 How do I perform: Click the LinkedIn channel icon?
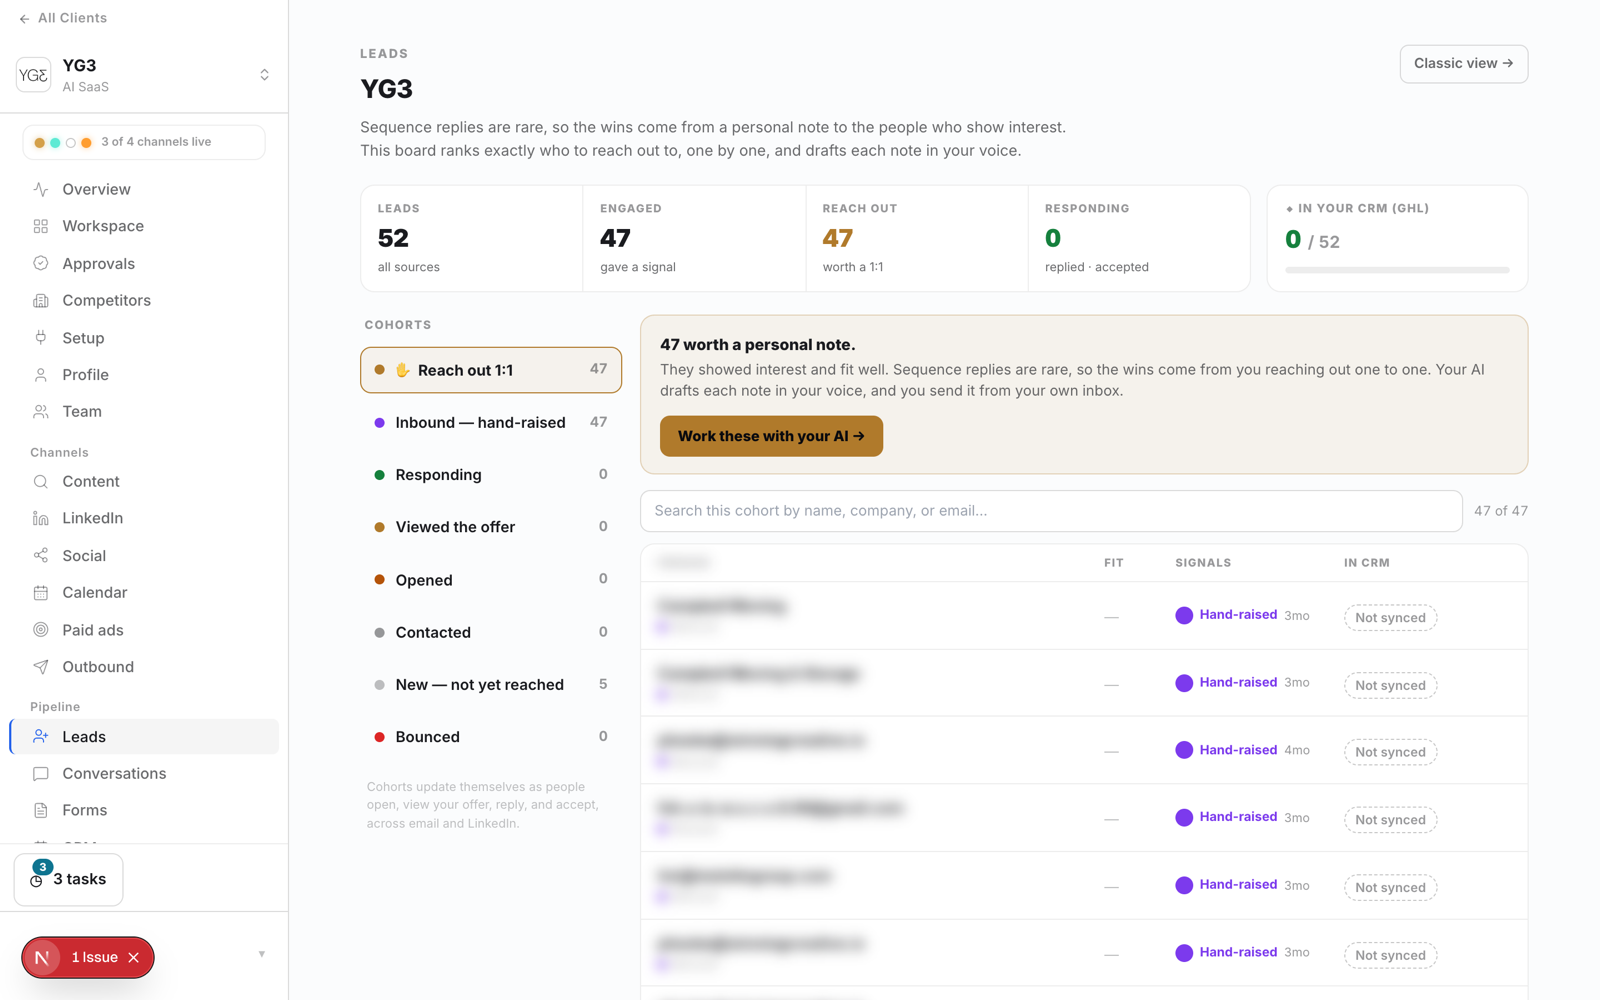[41, 518]
